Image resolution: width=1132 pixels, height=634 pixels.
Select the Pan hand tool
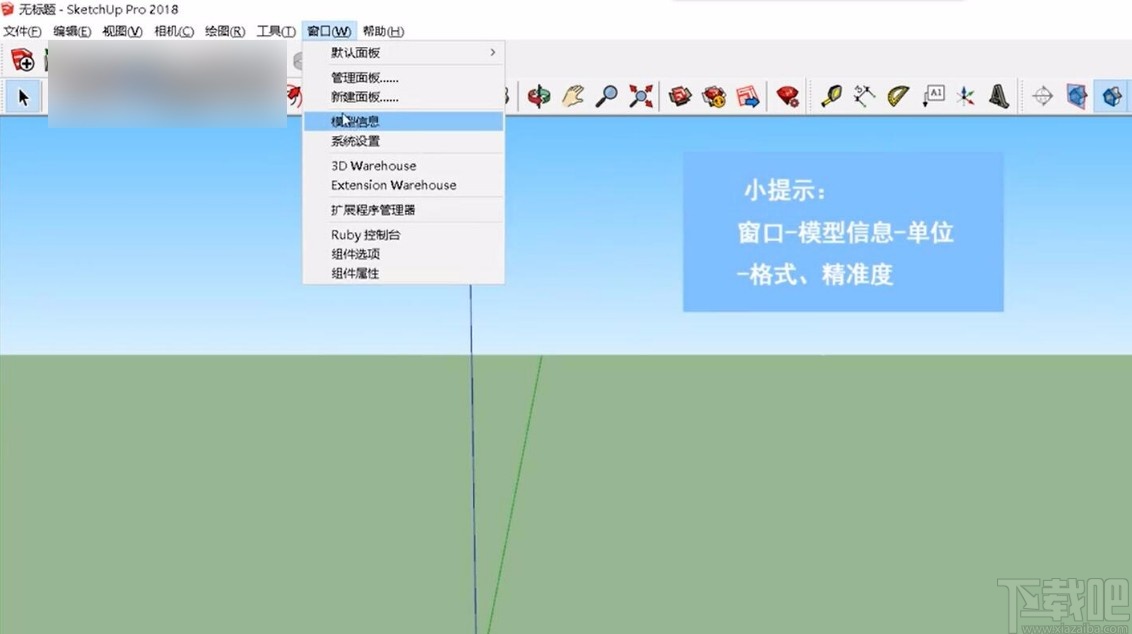tap(572, 96)
